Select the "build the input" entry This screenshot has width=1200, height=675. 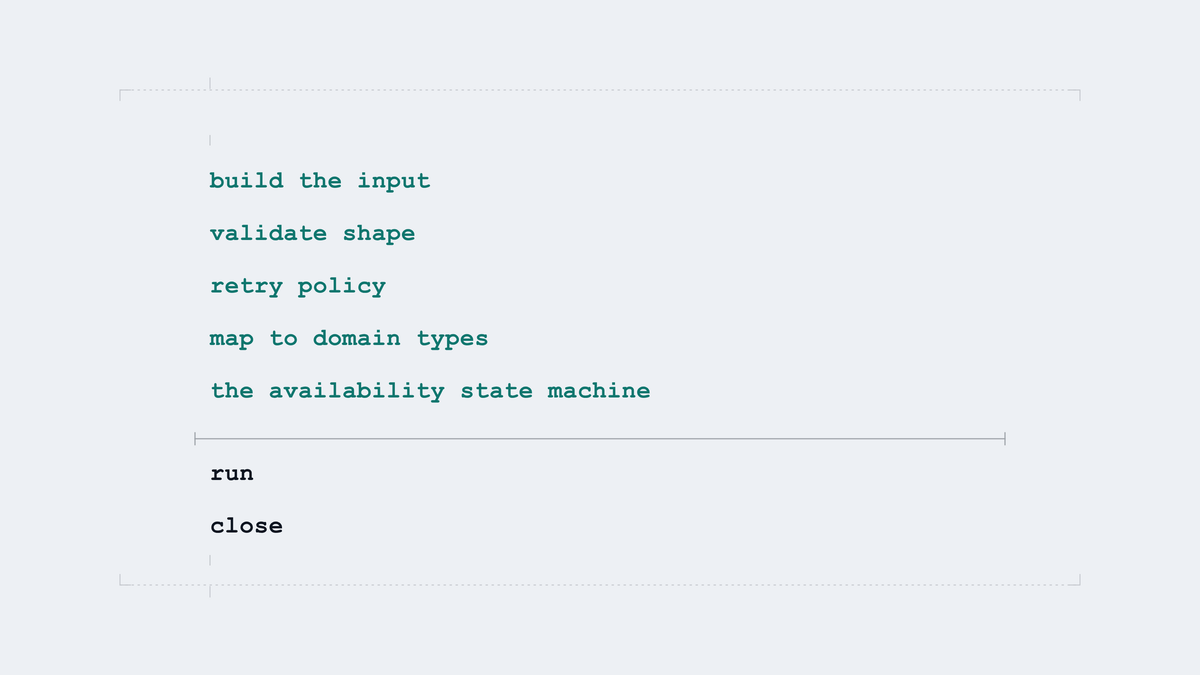pos(320,181)
